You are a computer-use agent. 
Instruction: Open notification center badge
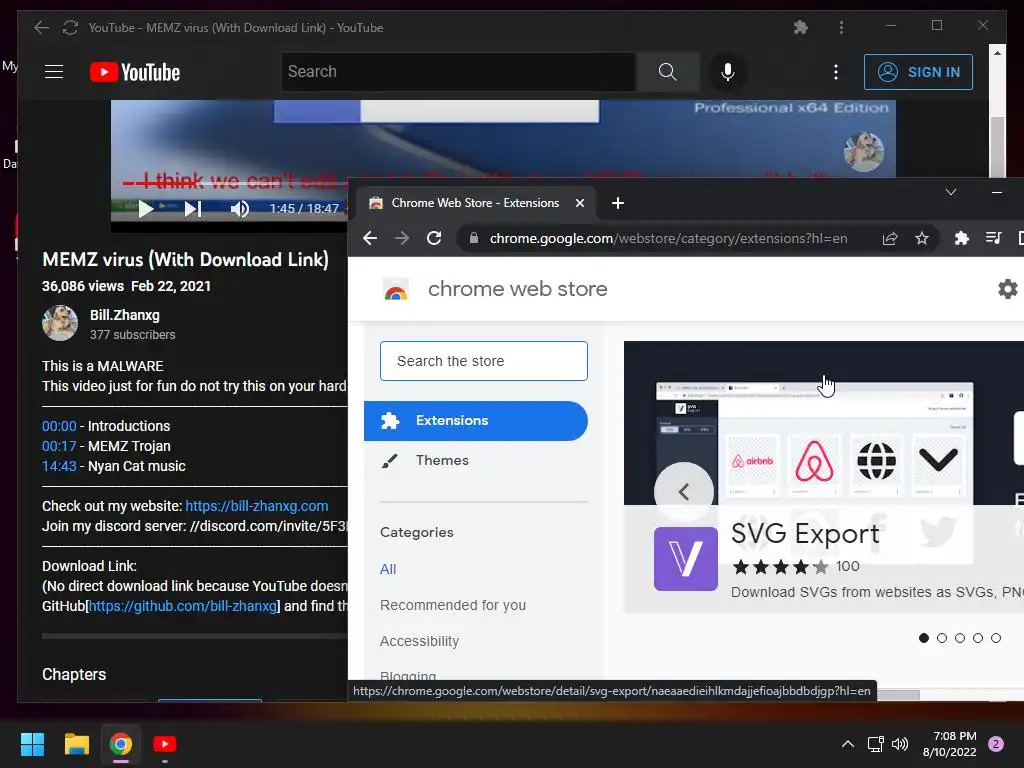point(996,744)
